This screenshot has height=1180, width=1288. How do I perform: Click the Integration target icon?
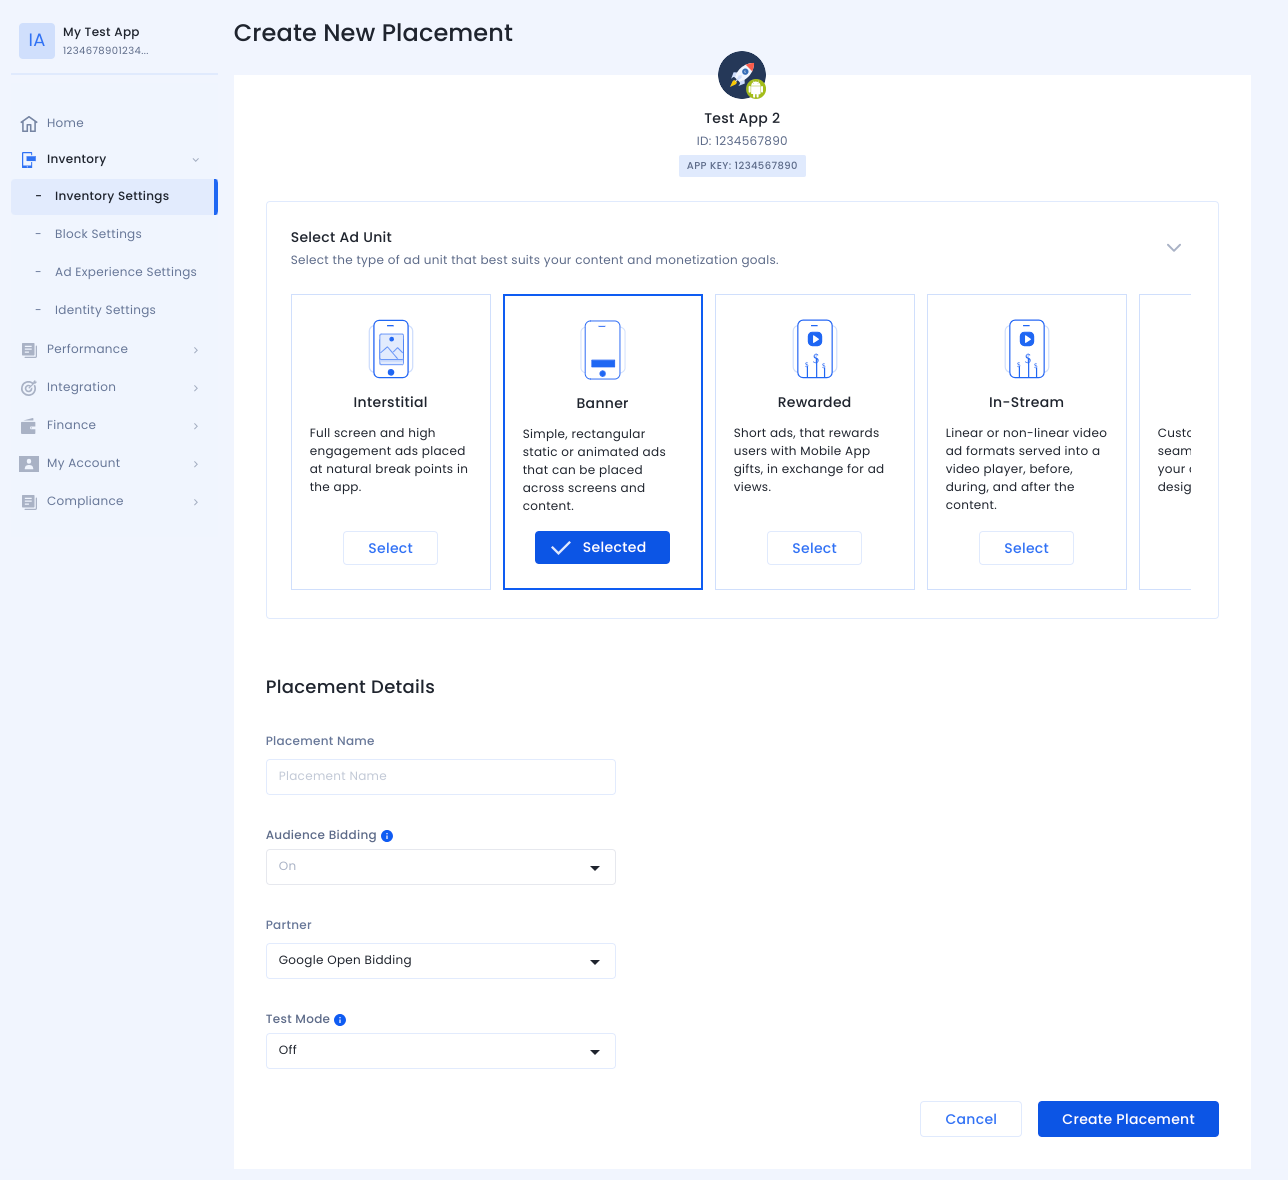(x=29, y=388)
